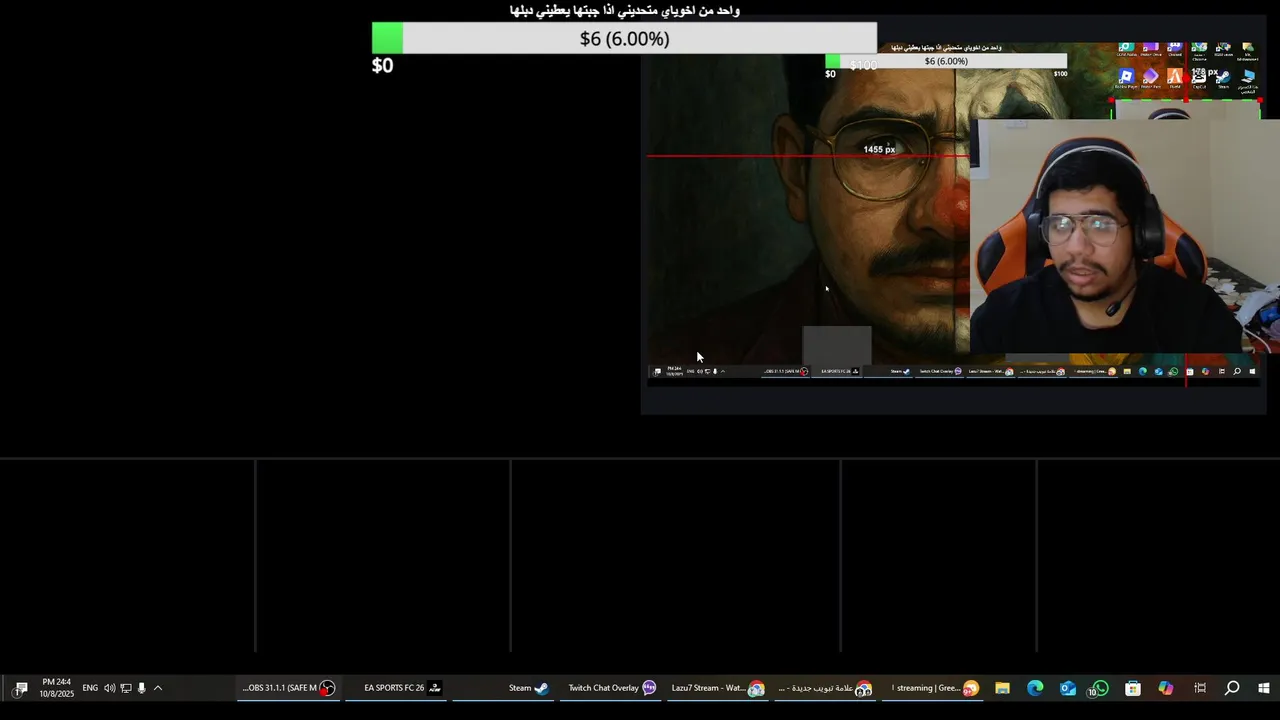Click the $0 goal start label
The image size is (1280, 720).
click(382, 66)
